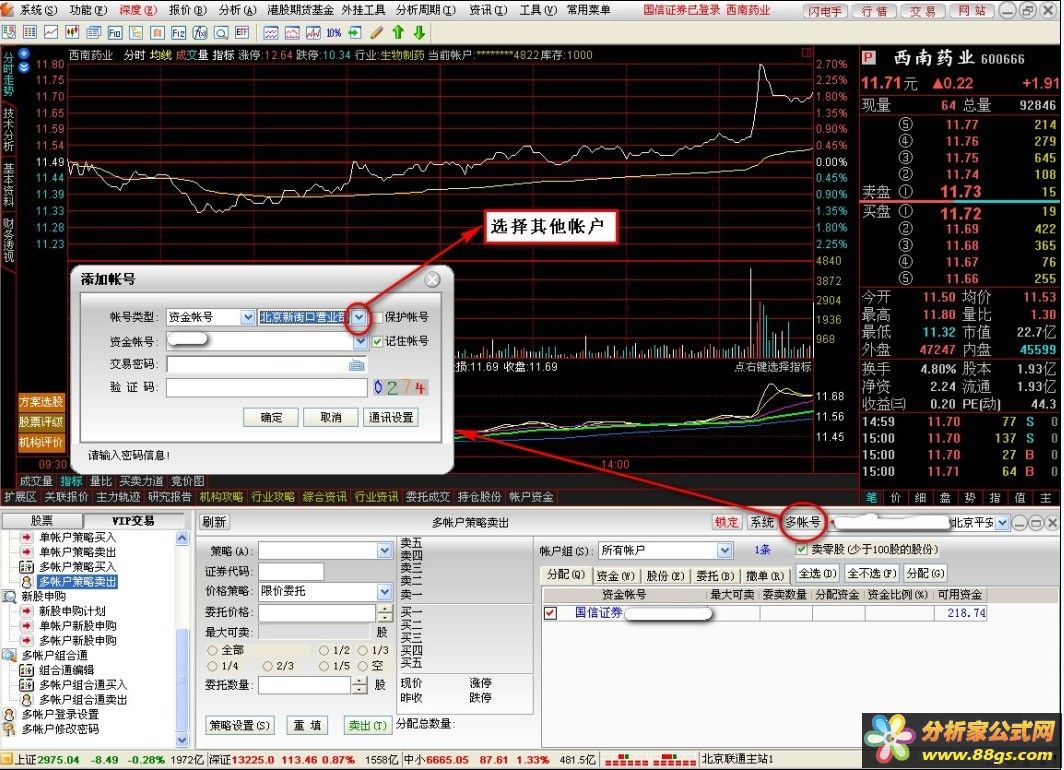
Task: Toggle 保护帐号 checkbox in dialog
Action: [x=378, y=317]
